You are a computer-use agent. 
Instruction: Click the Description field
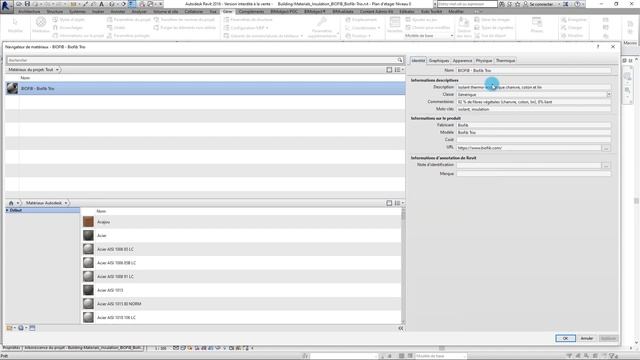click(533, 87)
